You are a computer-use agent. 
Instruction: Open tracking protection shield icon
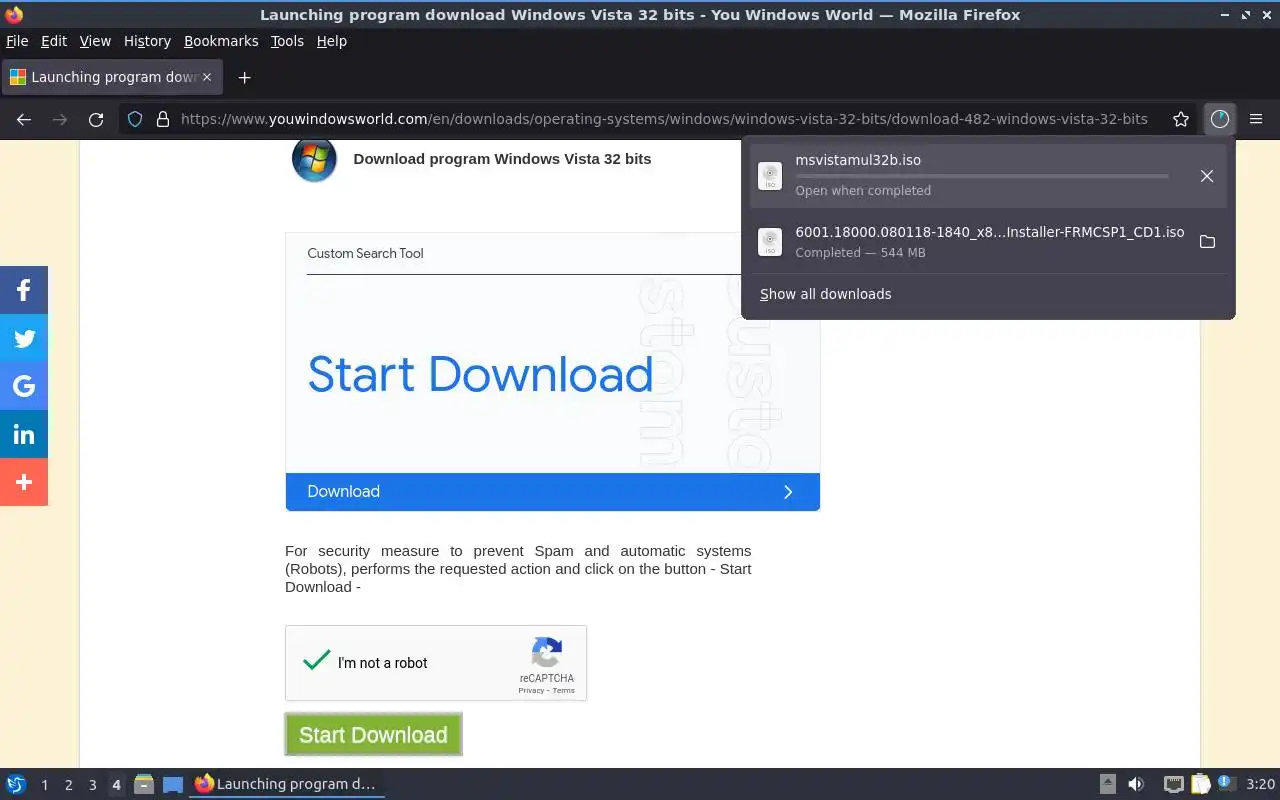(x=135, y=119)
